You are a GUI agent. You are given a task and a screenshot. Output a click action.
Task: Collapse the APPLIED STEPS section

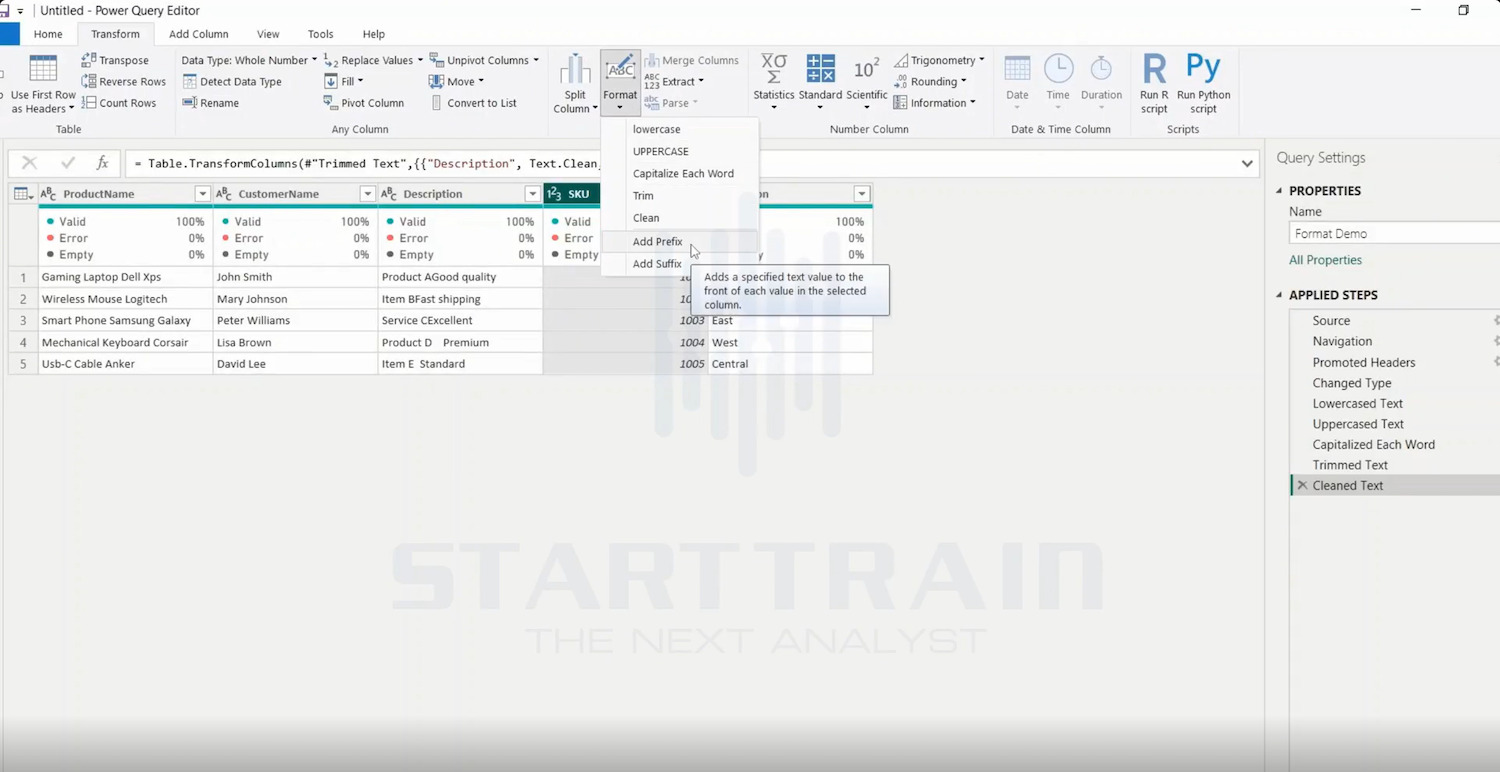(1279, 295)
